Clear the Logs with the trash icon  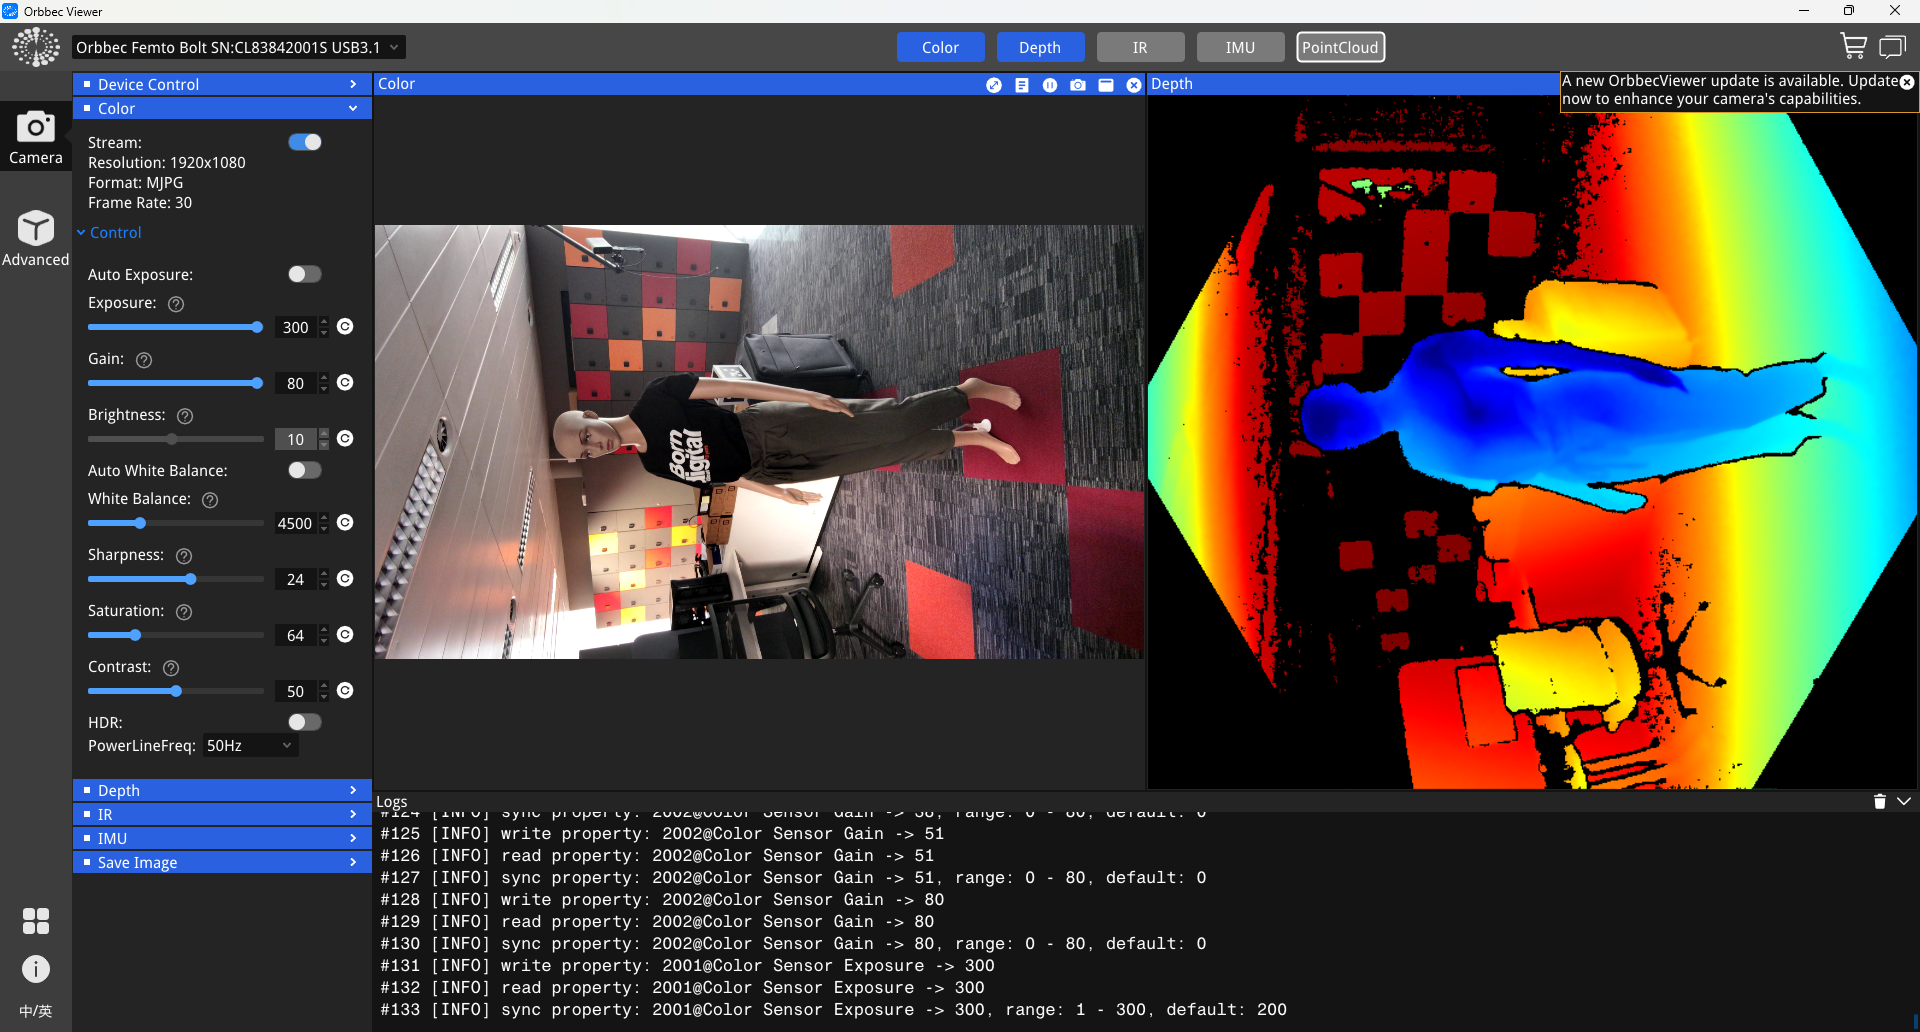[1879, 801]
